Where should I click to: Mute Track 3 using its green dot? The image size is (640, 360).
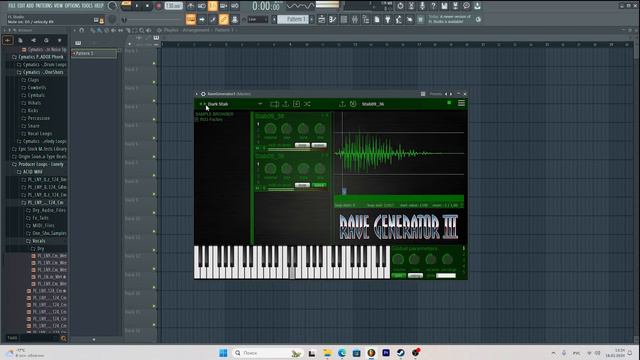pos(154,101)
